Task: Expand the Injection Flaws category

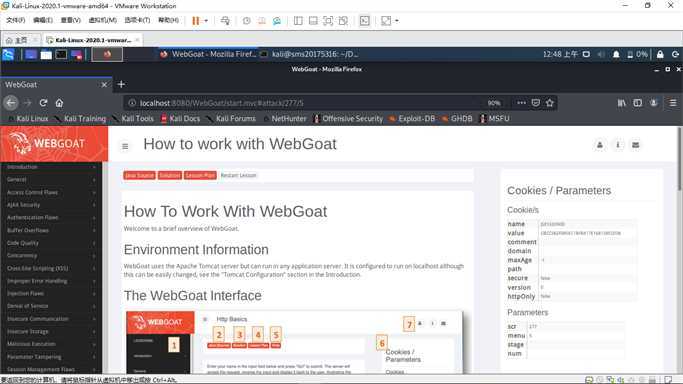Action: (x=51, y=294)
